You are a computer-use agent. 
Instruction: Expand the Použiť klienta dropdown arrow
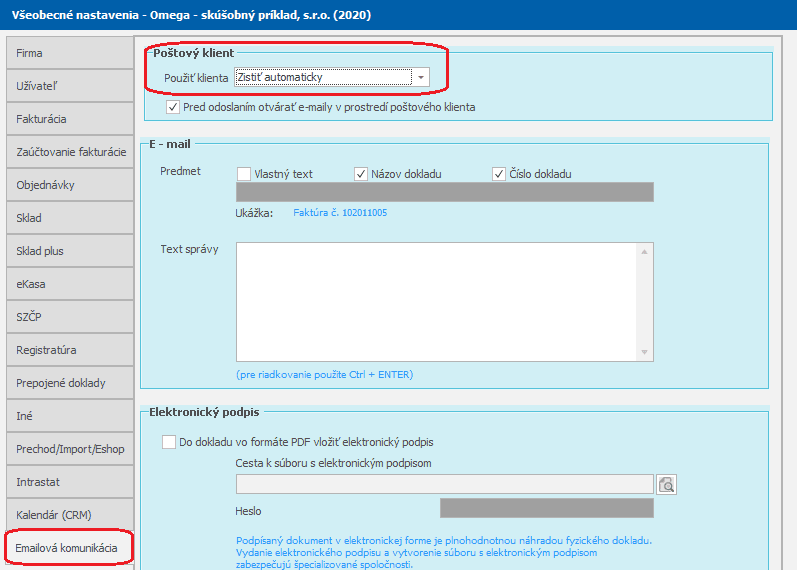[421, 78]
